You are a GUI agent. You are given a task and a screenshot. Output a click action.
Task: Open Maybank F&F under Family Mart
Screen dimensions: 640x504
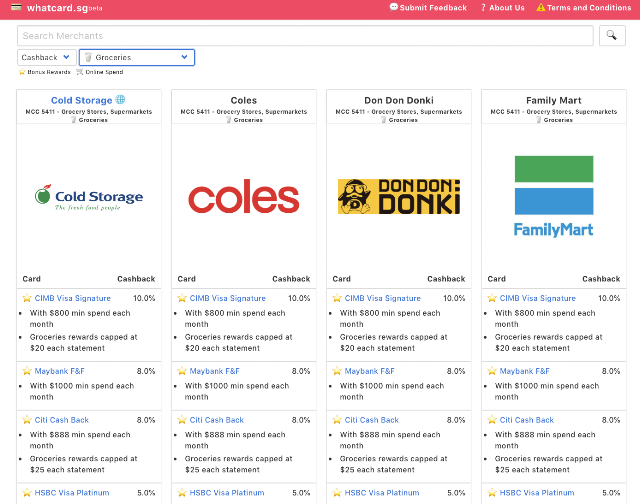[524, 371]
